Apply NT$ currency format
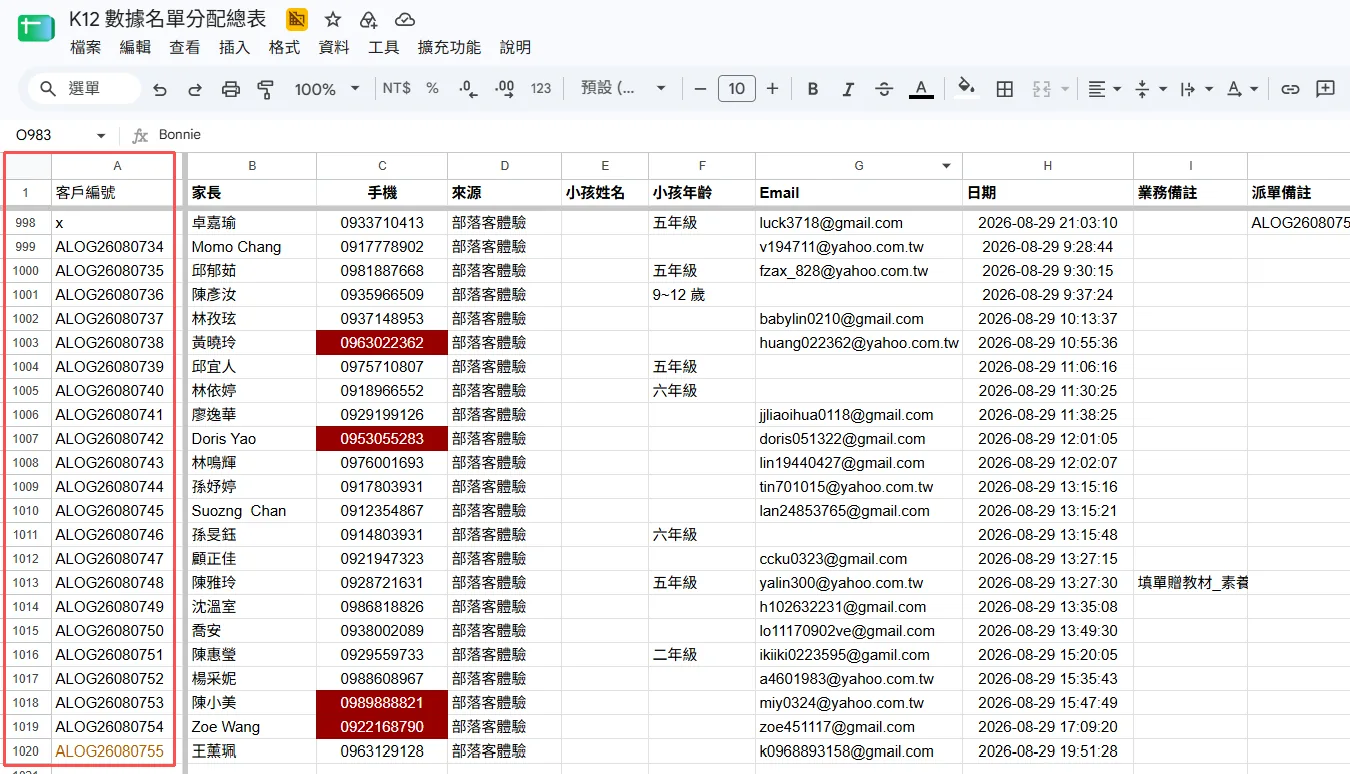The height and width of the screenshot is (774, 1350). (397, 88)
